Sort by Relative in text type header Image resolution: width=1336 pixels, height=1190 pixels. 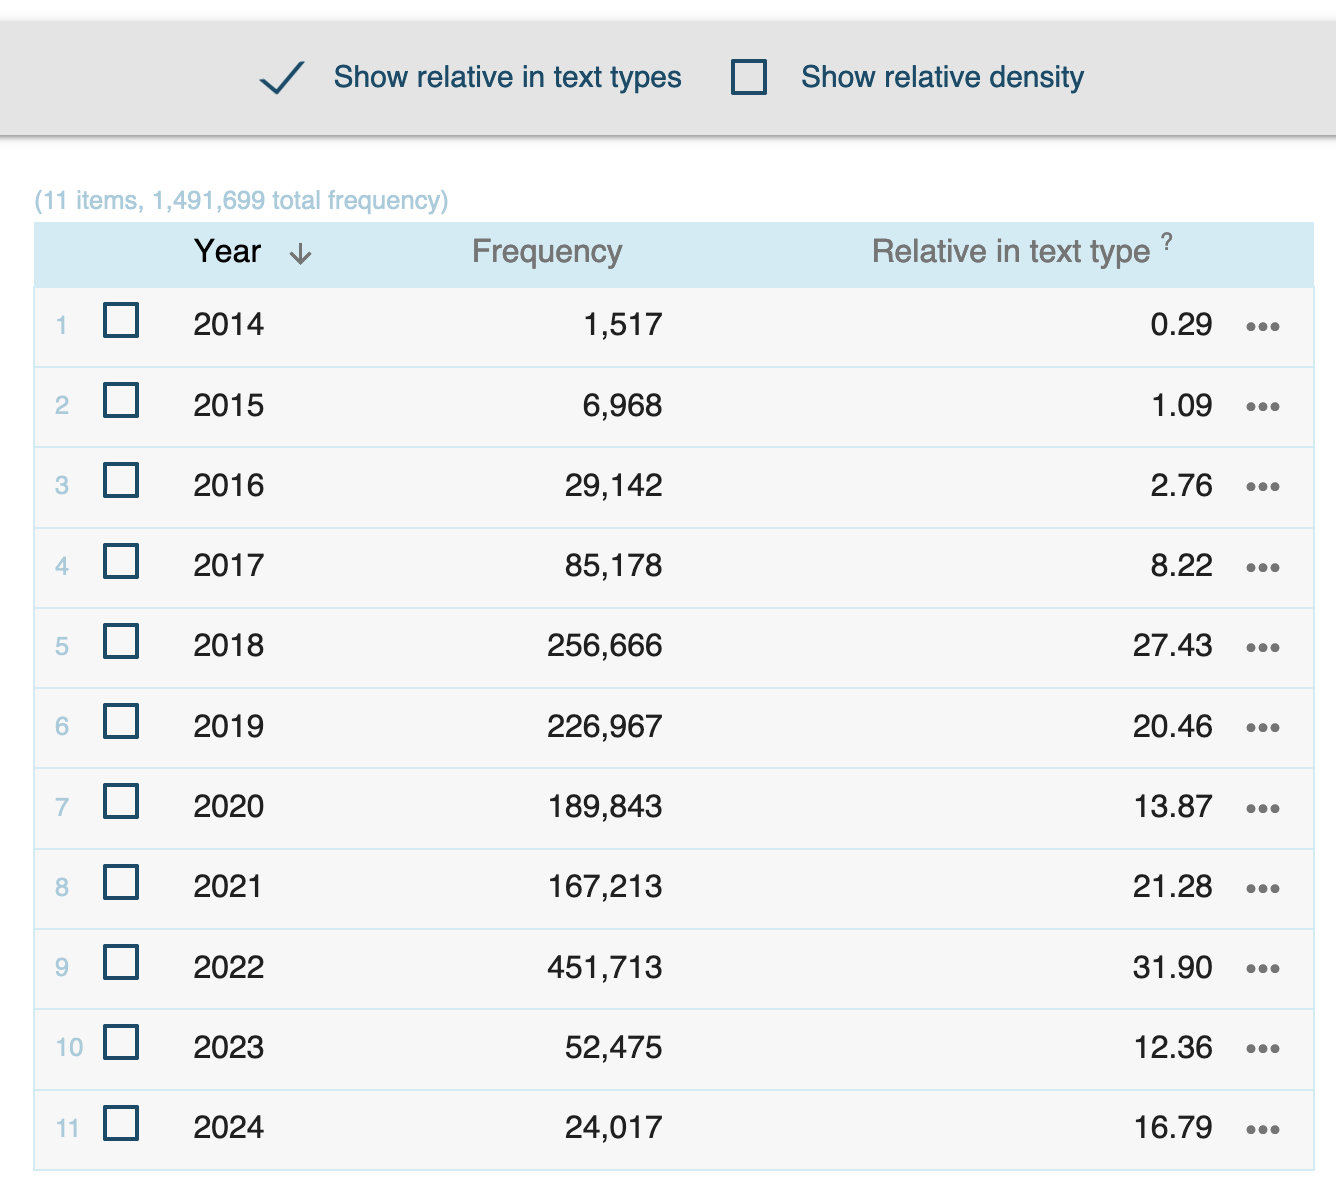click(x=1010, y=252)
